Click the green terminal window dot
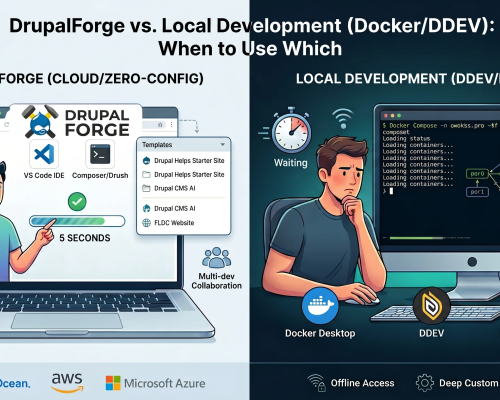Viewport: 500px width, 400px height. tap(399, 115)
